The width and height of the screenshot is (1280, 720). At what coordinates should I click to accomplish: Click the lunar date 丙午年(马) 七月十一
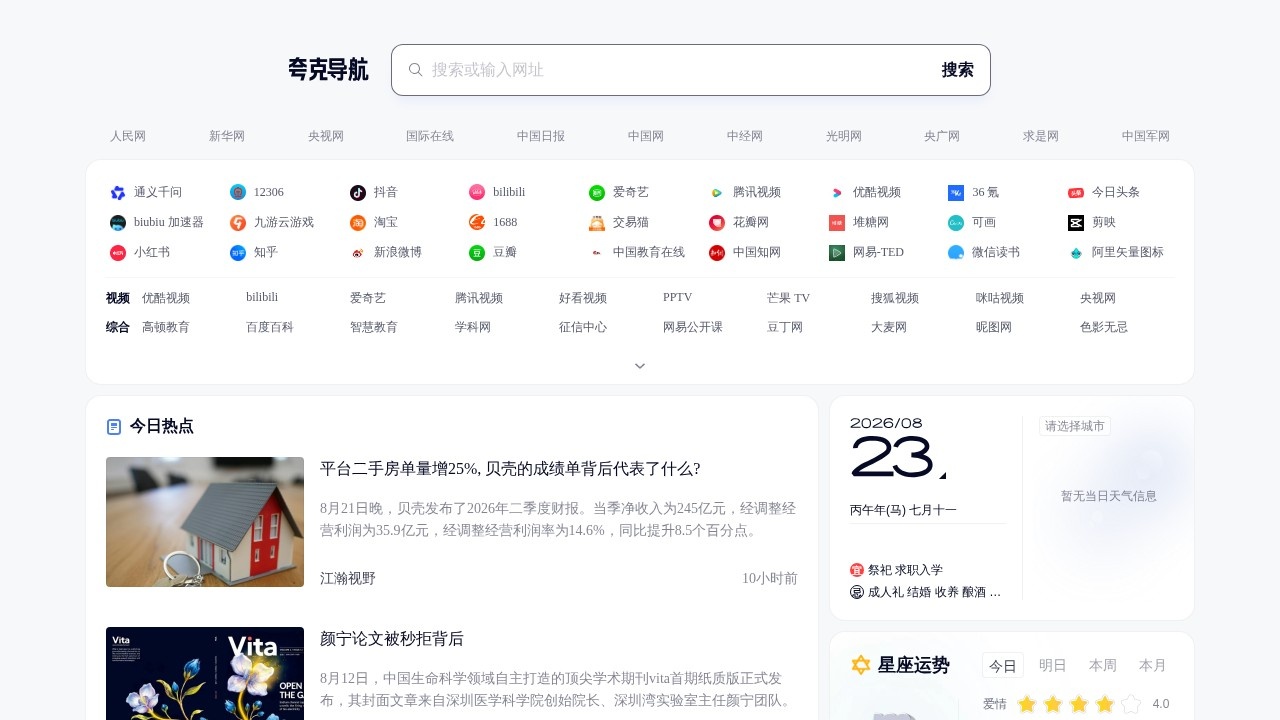coord(903,510)
